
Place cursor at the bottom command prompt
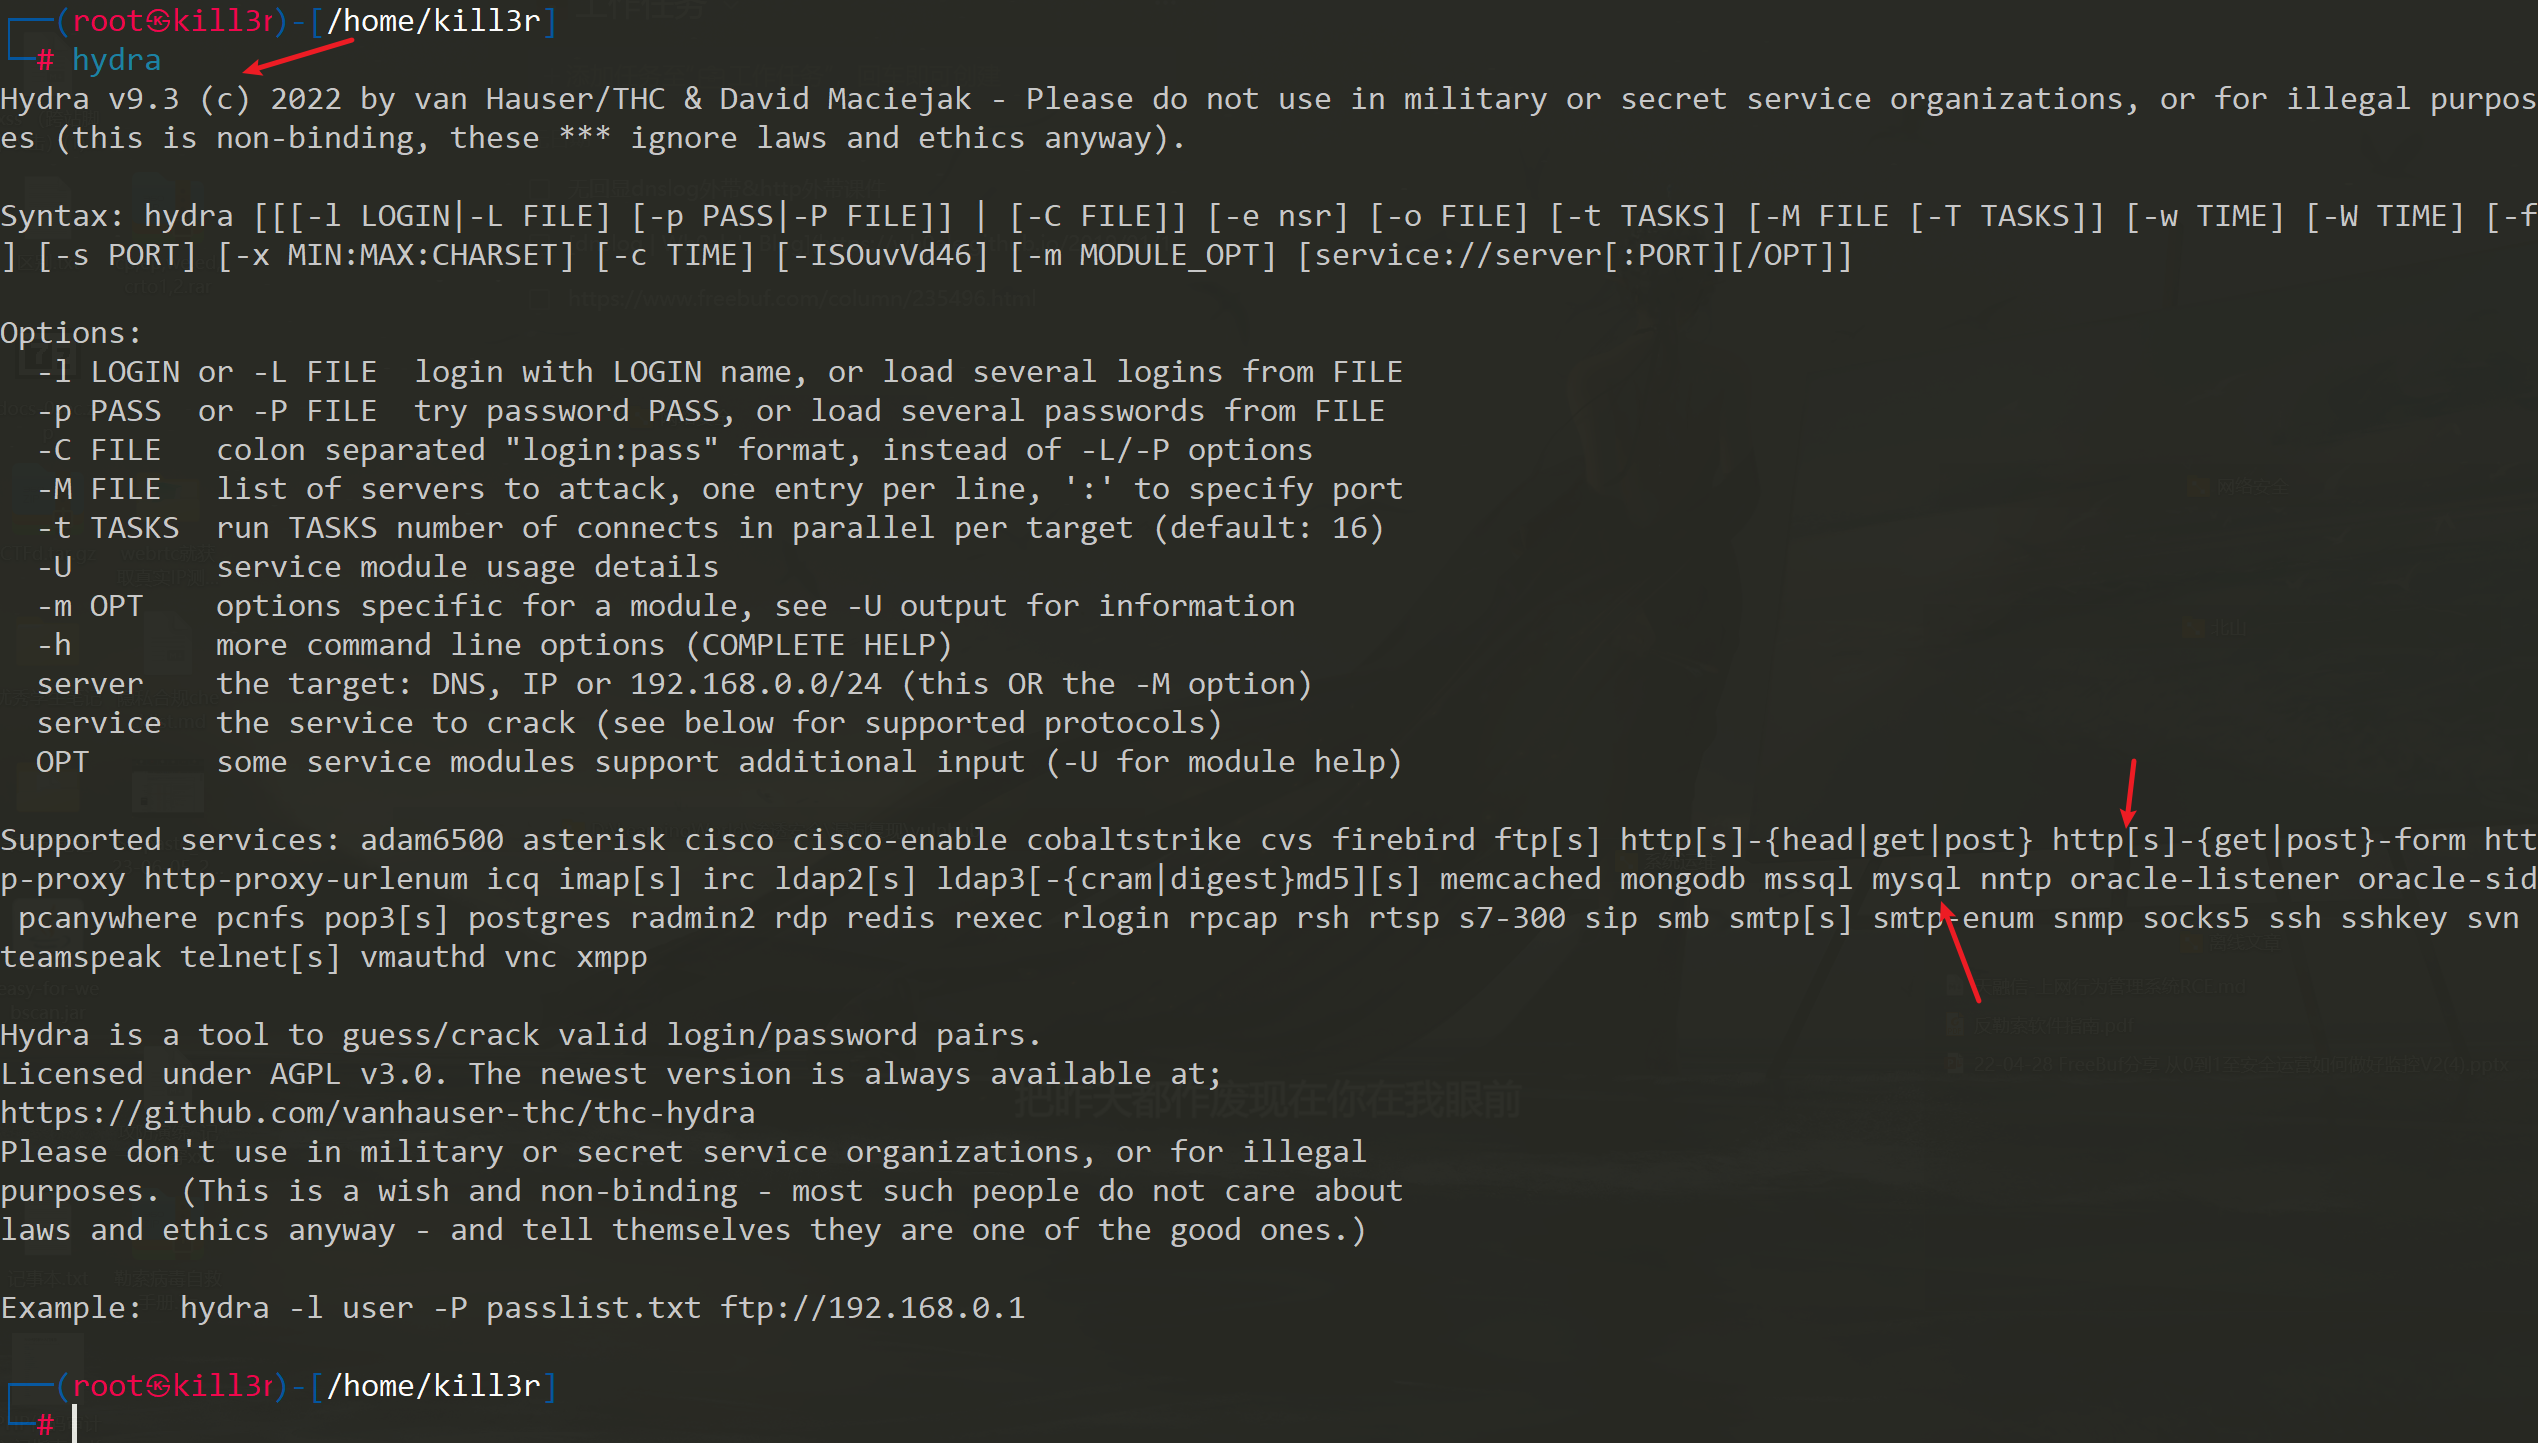75,1424
